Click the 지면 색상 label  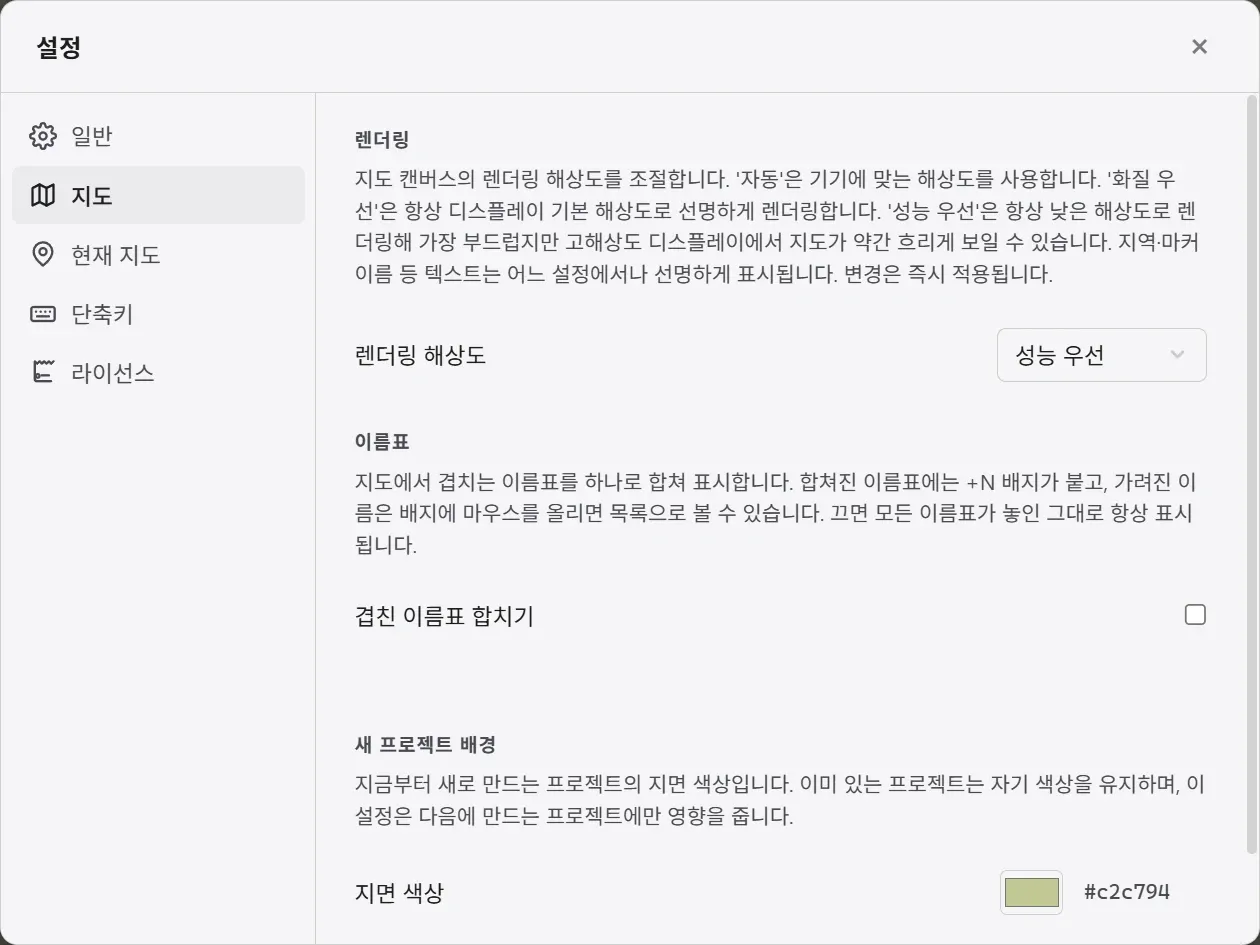(399, 893)
